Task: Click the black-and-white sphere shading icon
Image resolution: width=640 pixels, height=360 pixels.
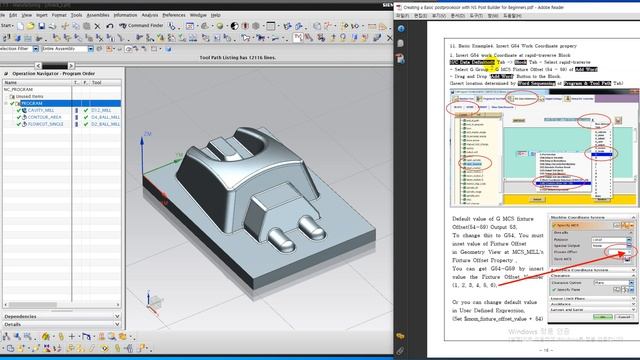Action: (234, 26)
